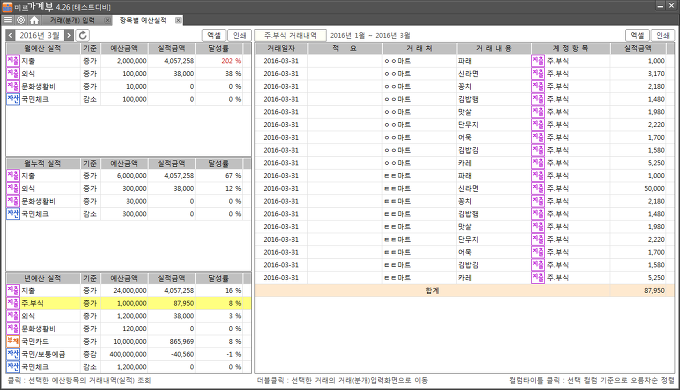The width and height of the screenshot is (680, 390).
Task: Click 지출 icon in ㄹㄹ마트 카레 transaction row
Action: tap(538, 278)
